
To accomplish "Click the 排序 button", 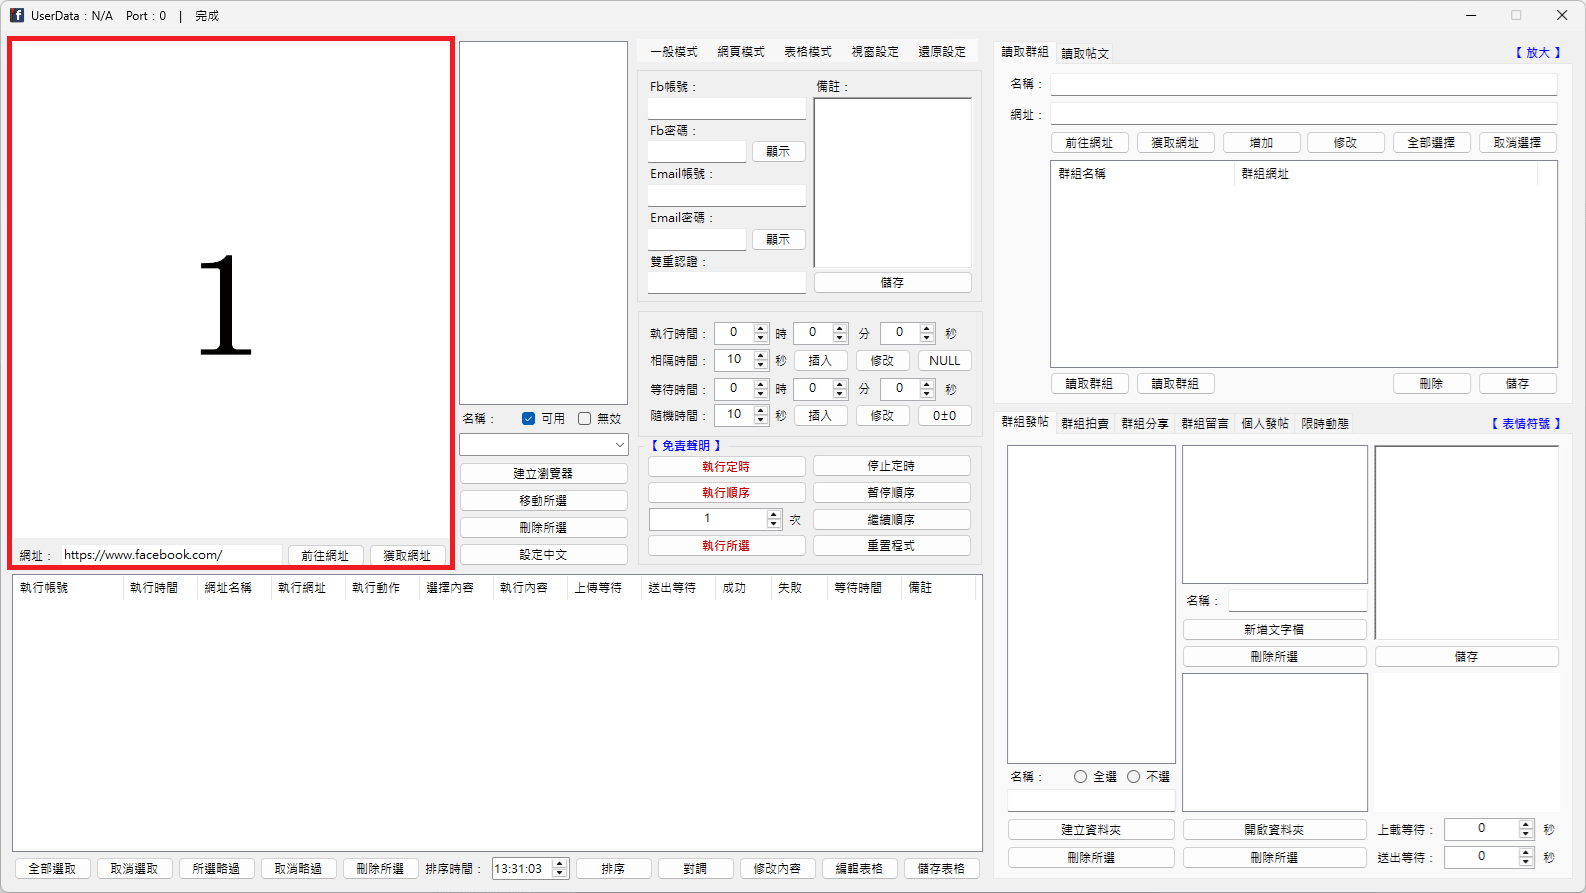I will [614, 869].
